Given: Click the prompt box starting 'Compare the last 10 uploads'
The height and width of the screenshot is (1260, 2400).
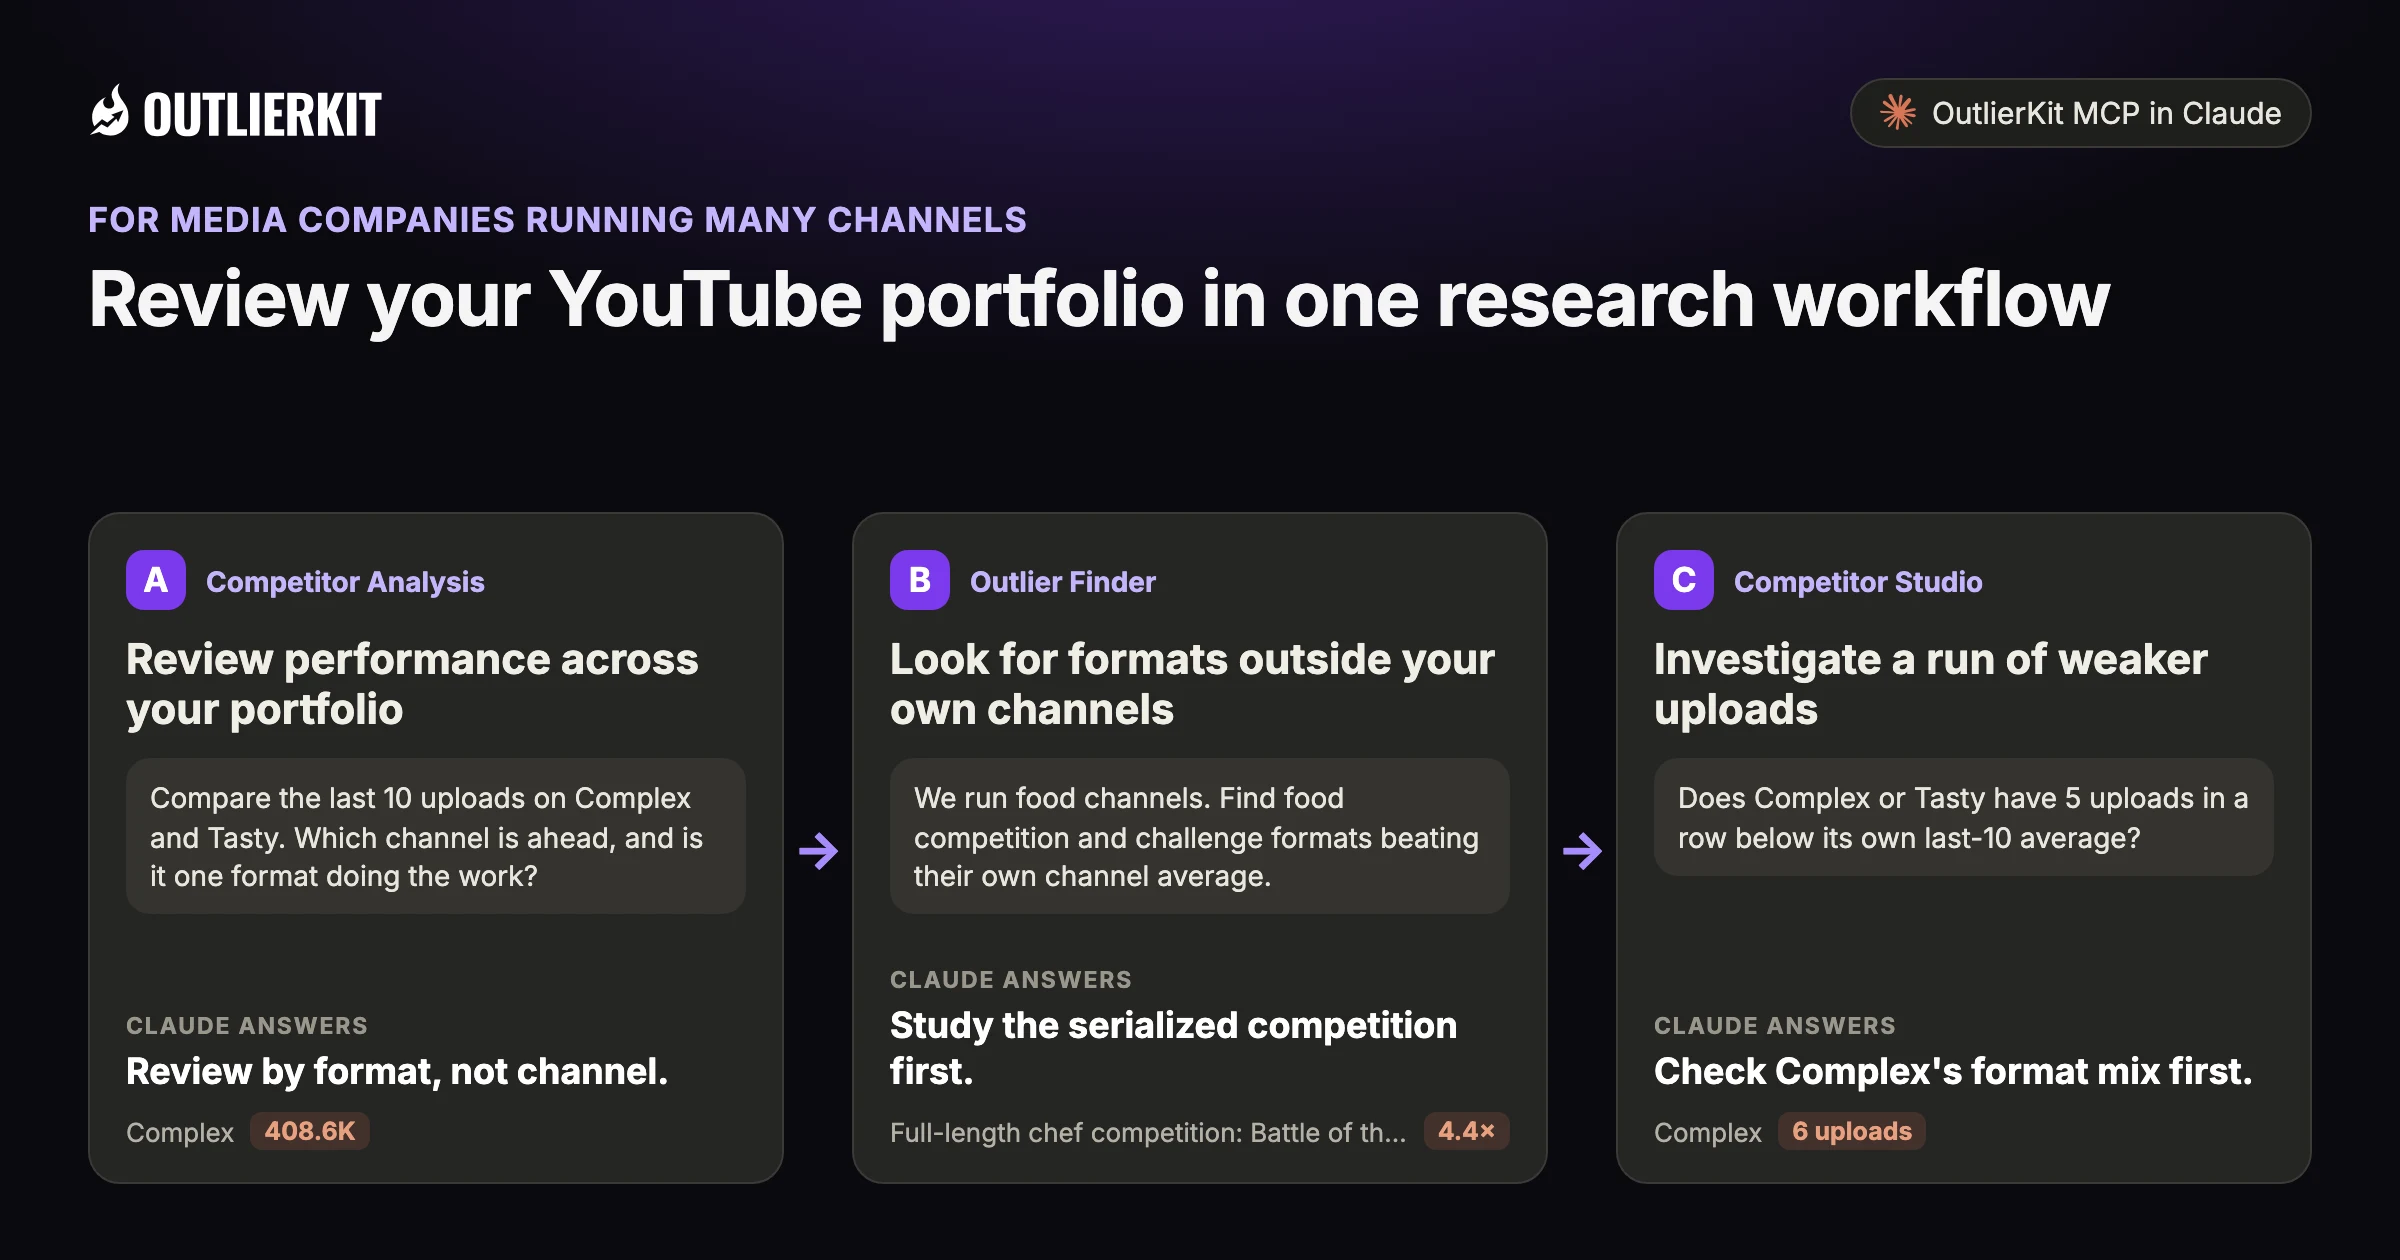Looking at the screenshot, I should pyautogui.click(x=436, y=836).
